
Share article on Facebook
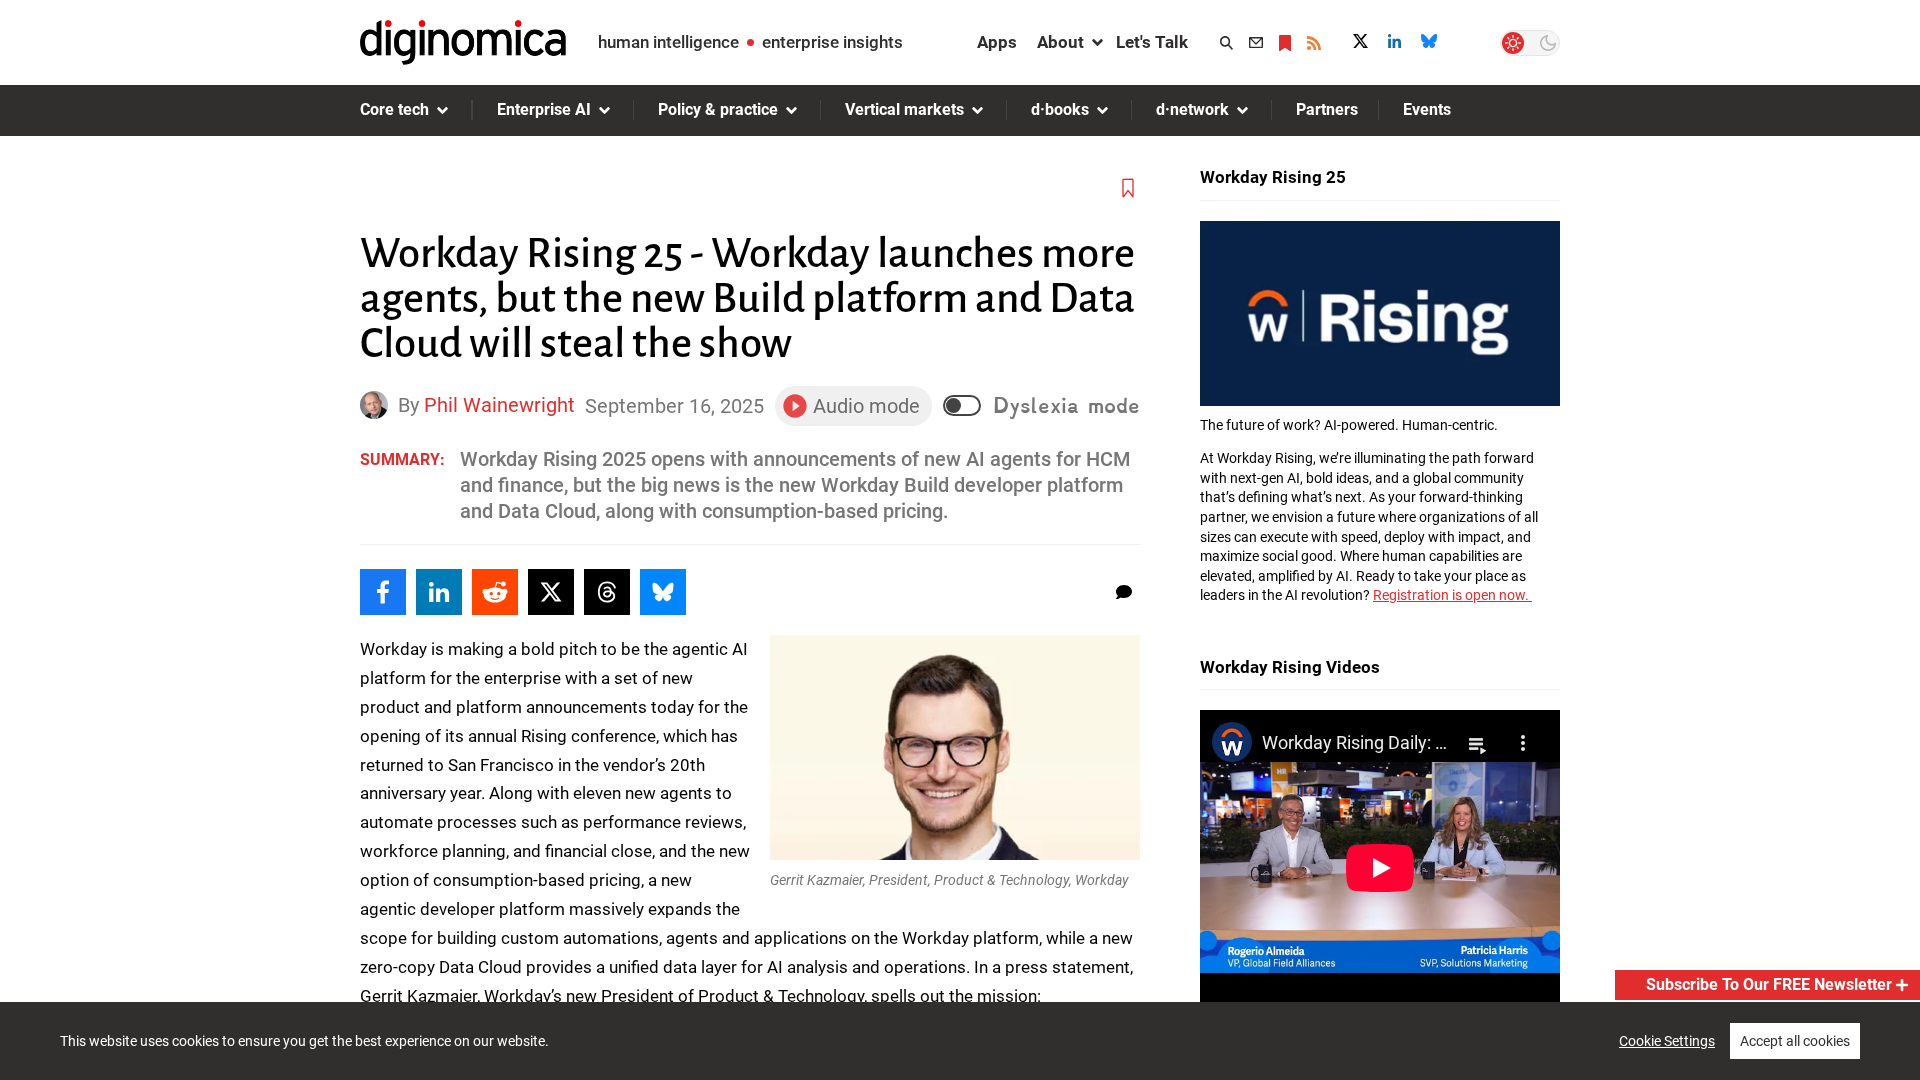(x=383, y=592)
